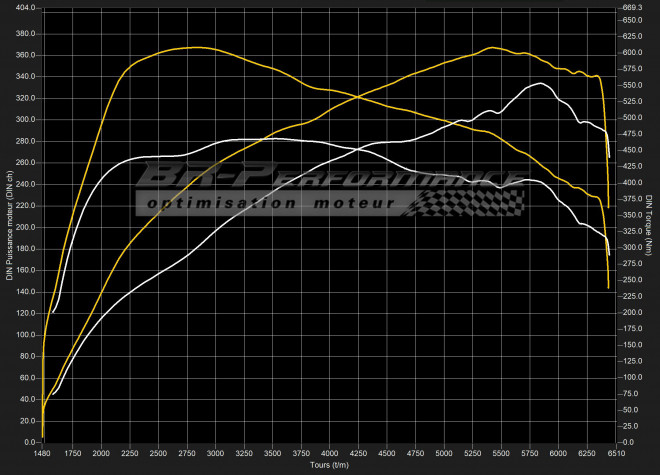Click the 669.3 label on the right axis
This screenshot has width=660, height=475.
tap(632, 8)
